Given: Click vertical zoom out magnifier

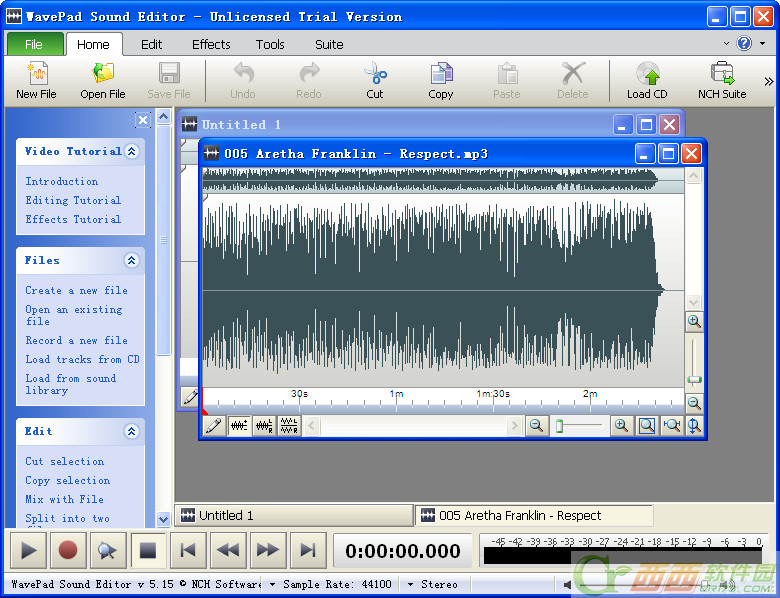Looking at the screenshot, I should coord(694,403).
